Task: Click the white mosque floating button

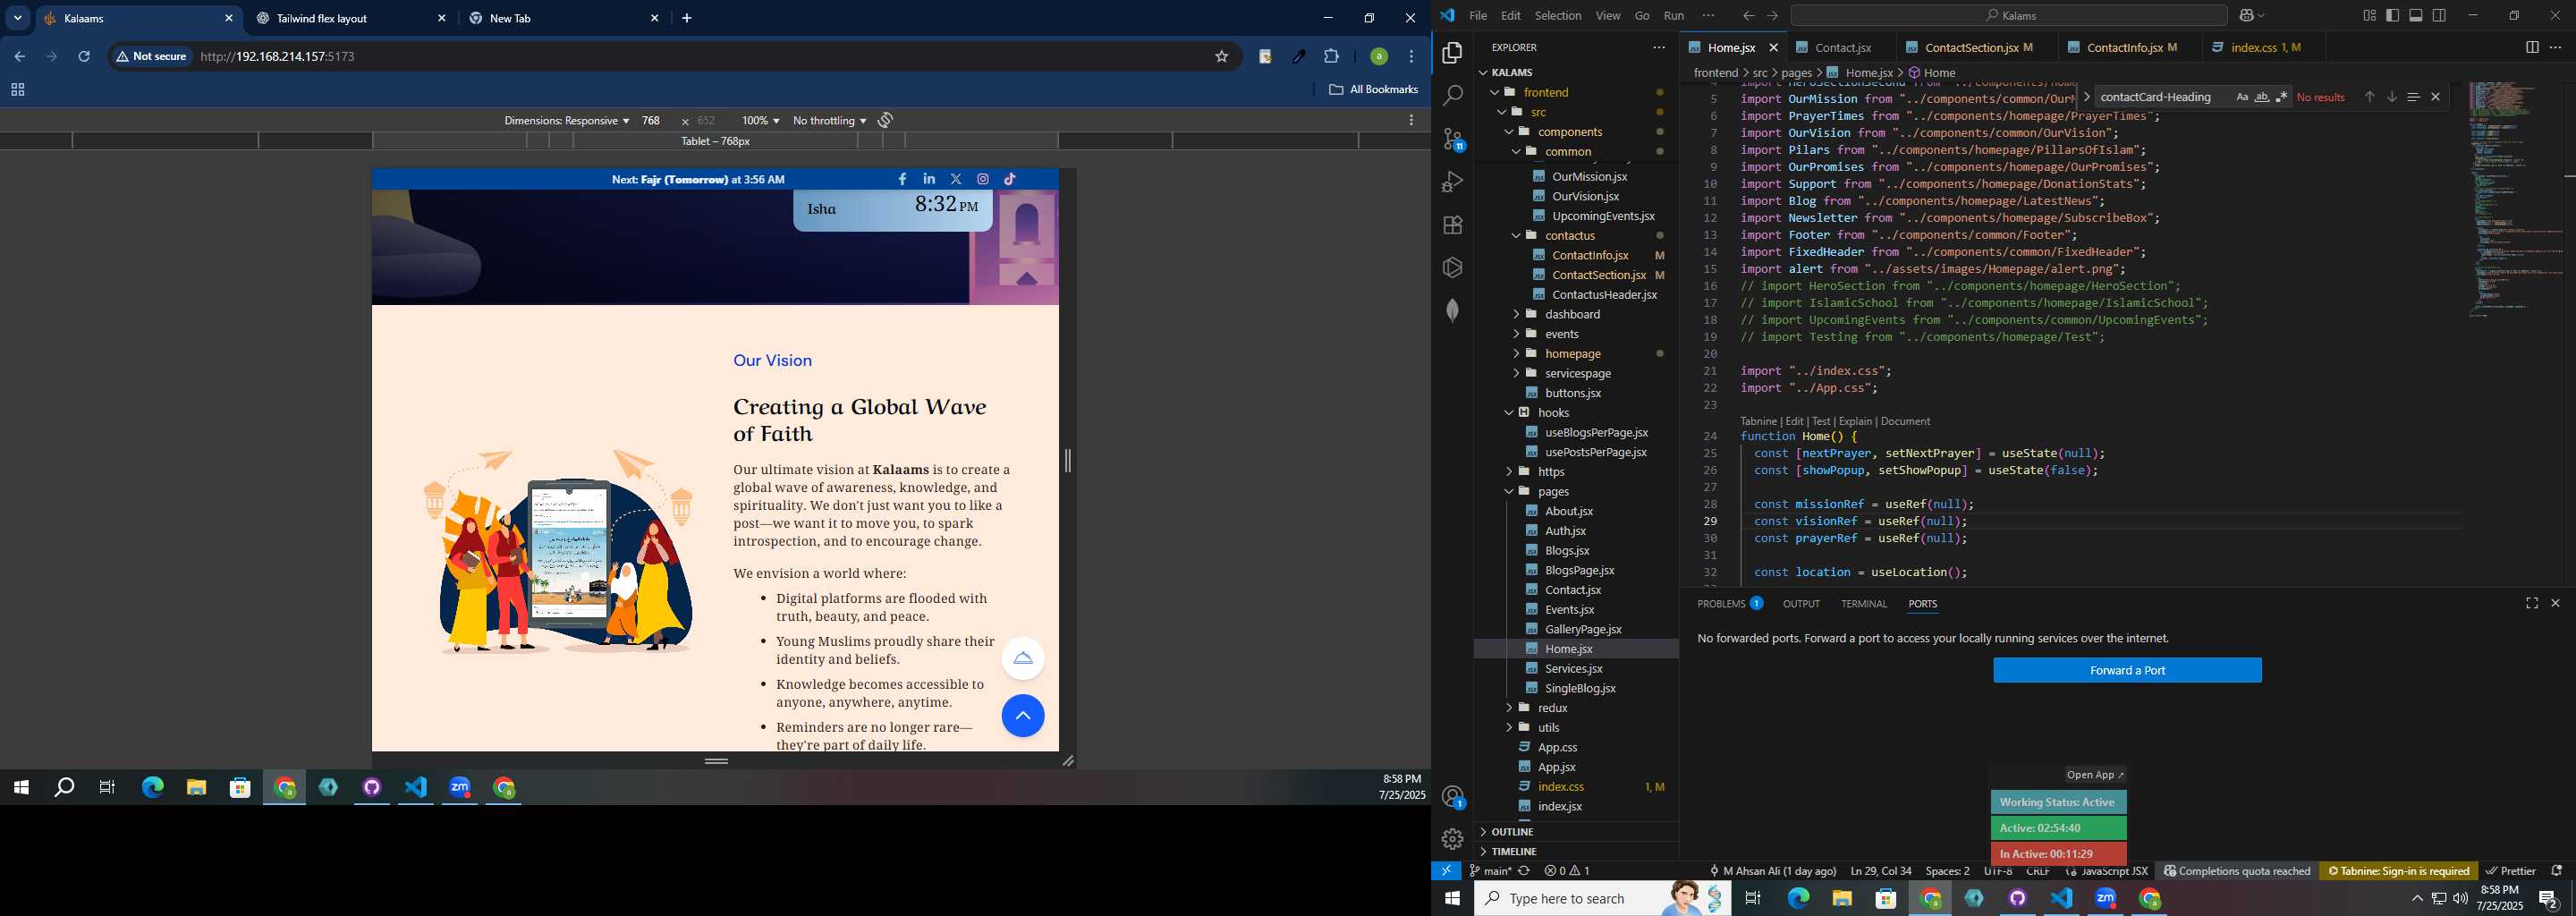Action: pos(1022,658)
